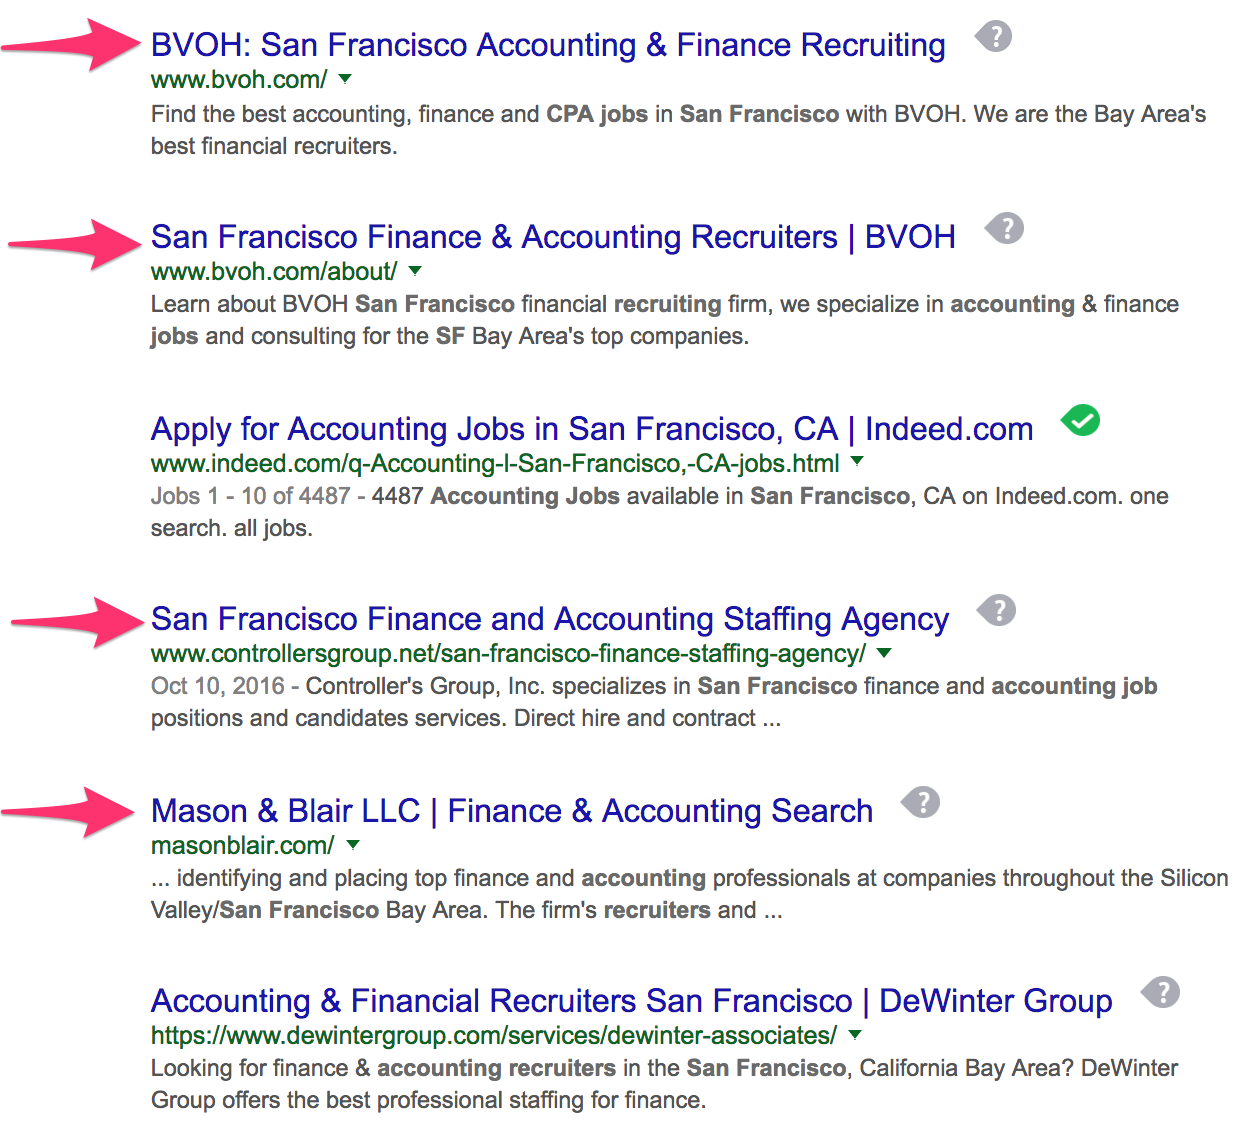The image size is (1248, 1142).
Task: Expand the dropdown arrow next to masonblair.com/
Action: 352,845
